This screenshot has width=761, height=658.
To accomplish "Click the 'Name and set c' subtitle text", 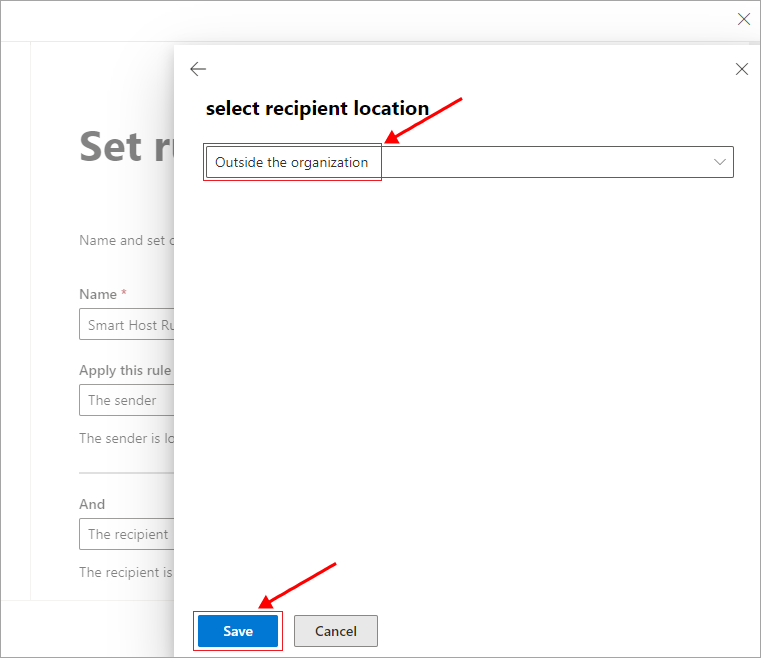I will pyautogui.click(x=126, y=240).
